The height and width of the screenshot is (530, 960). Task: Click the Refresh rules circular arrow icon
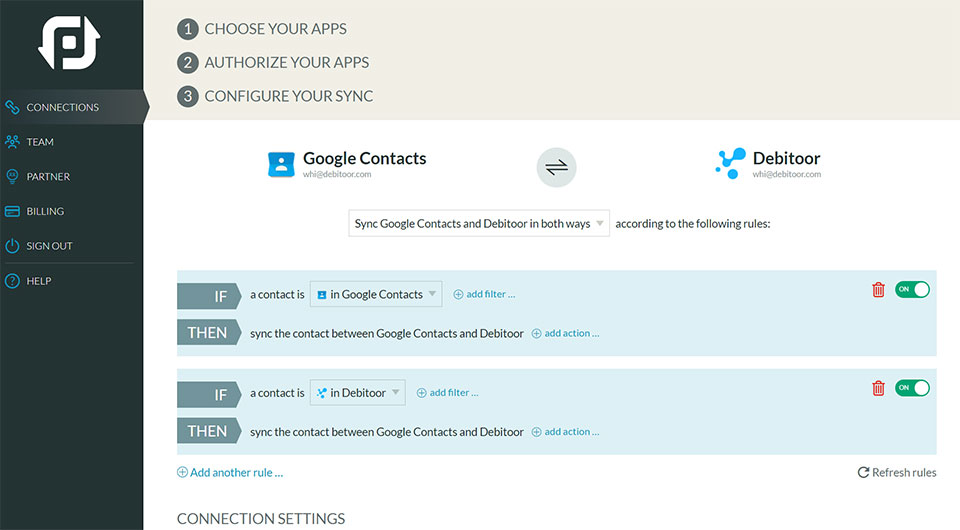[863, 472]
